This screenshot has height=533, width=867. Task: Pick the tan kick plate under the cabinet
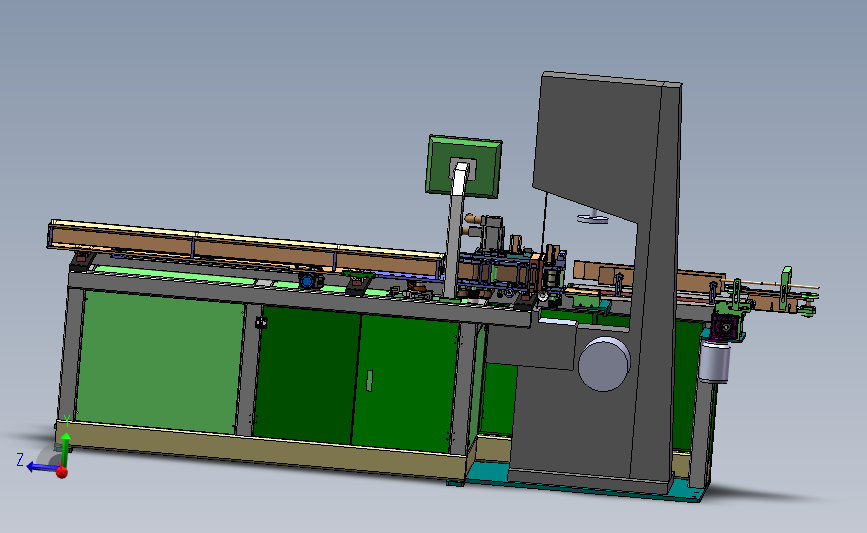260,449
